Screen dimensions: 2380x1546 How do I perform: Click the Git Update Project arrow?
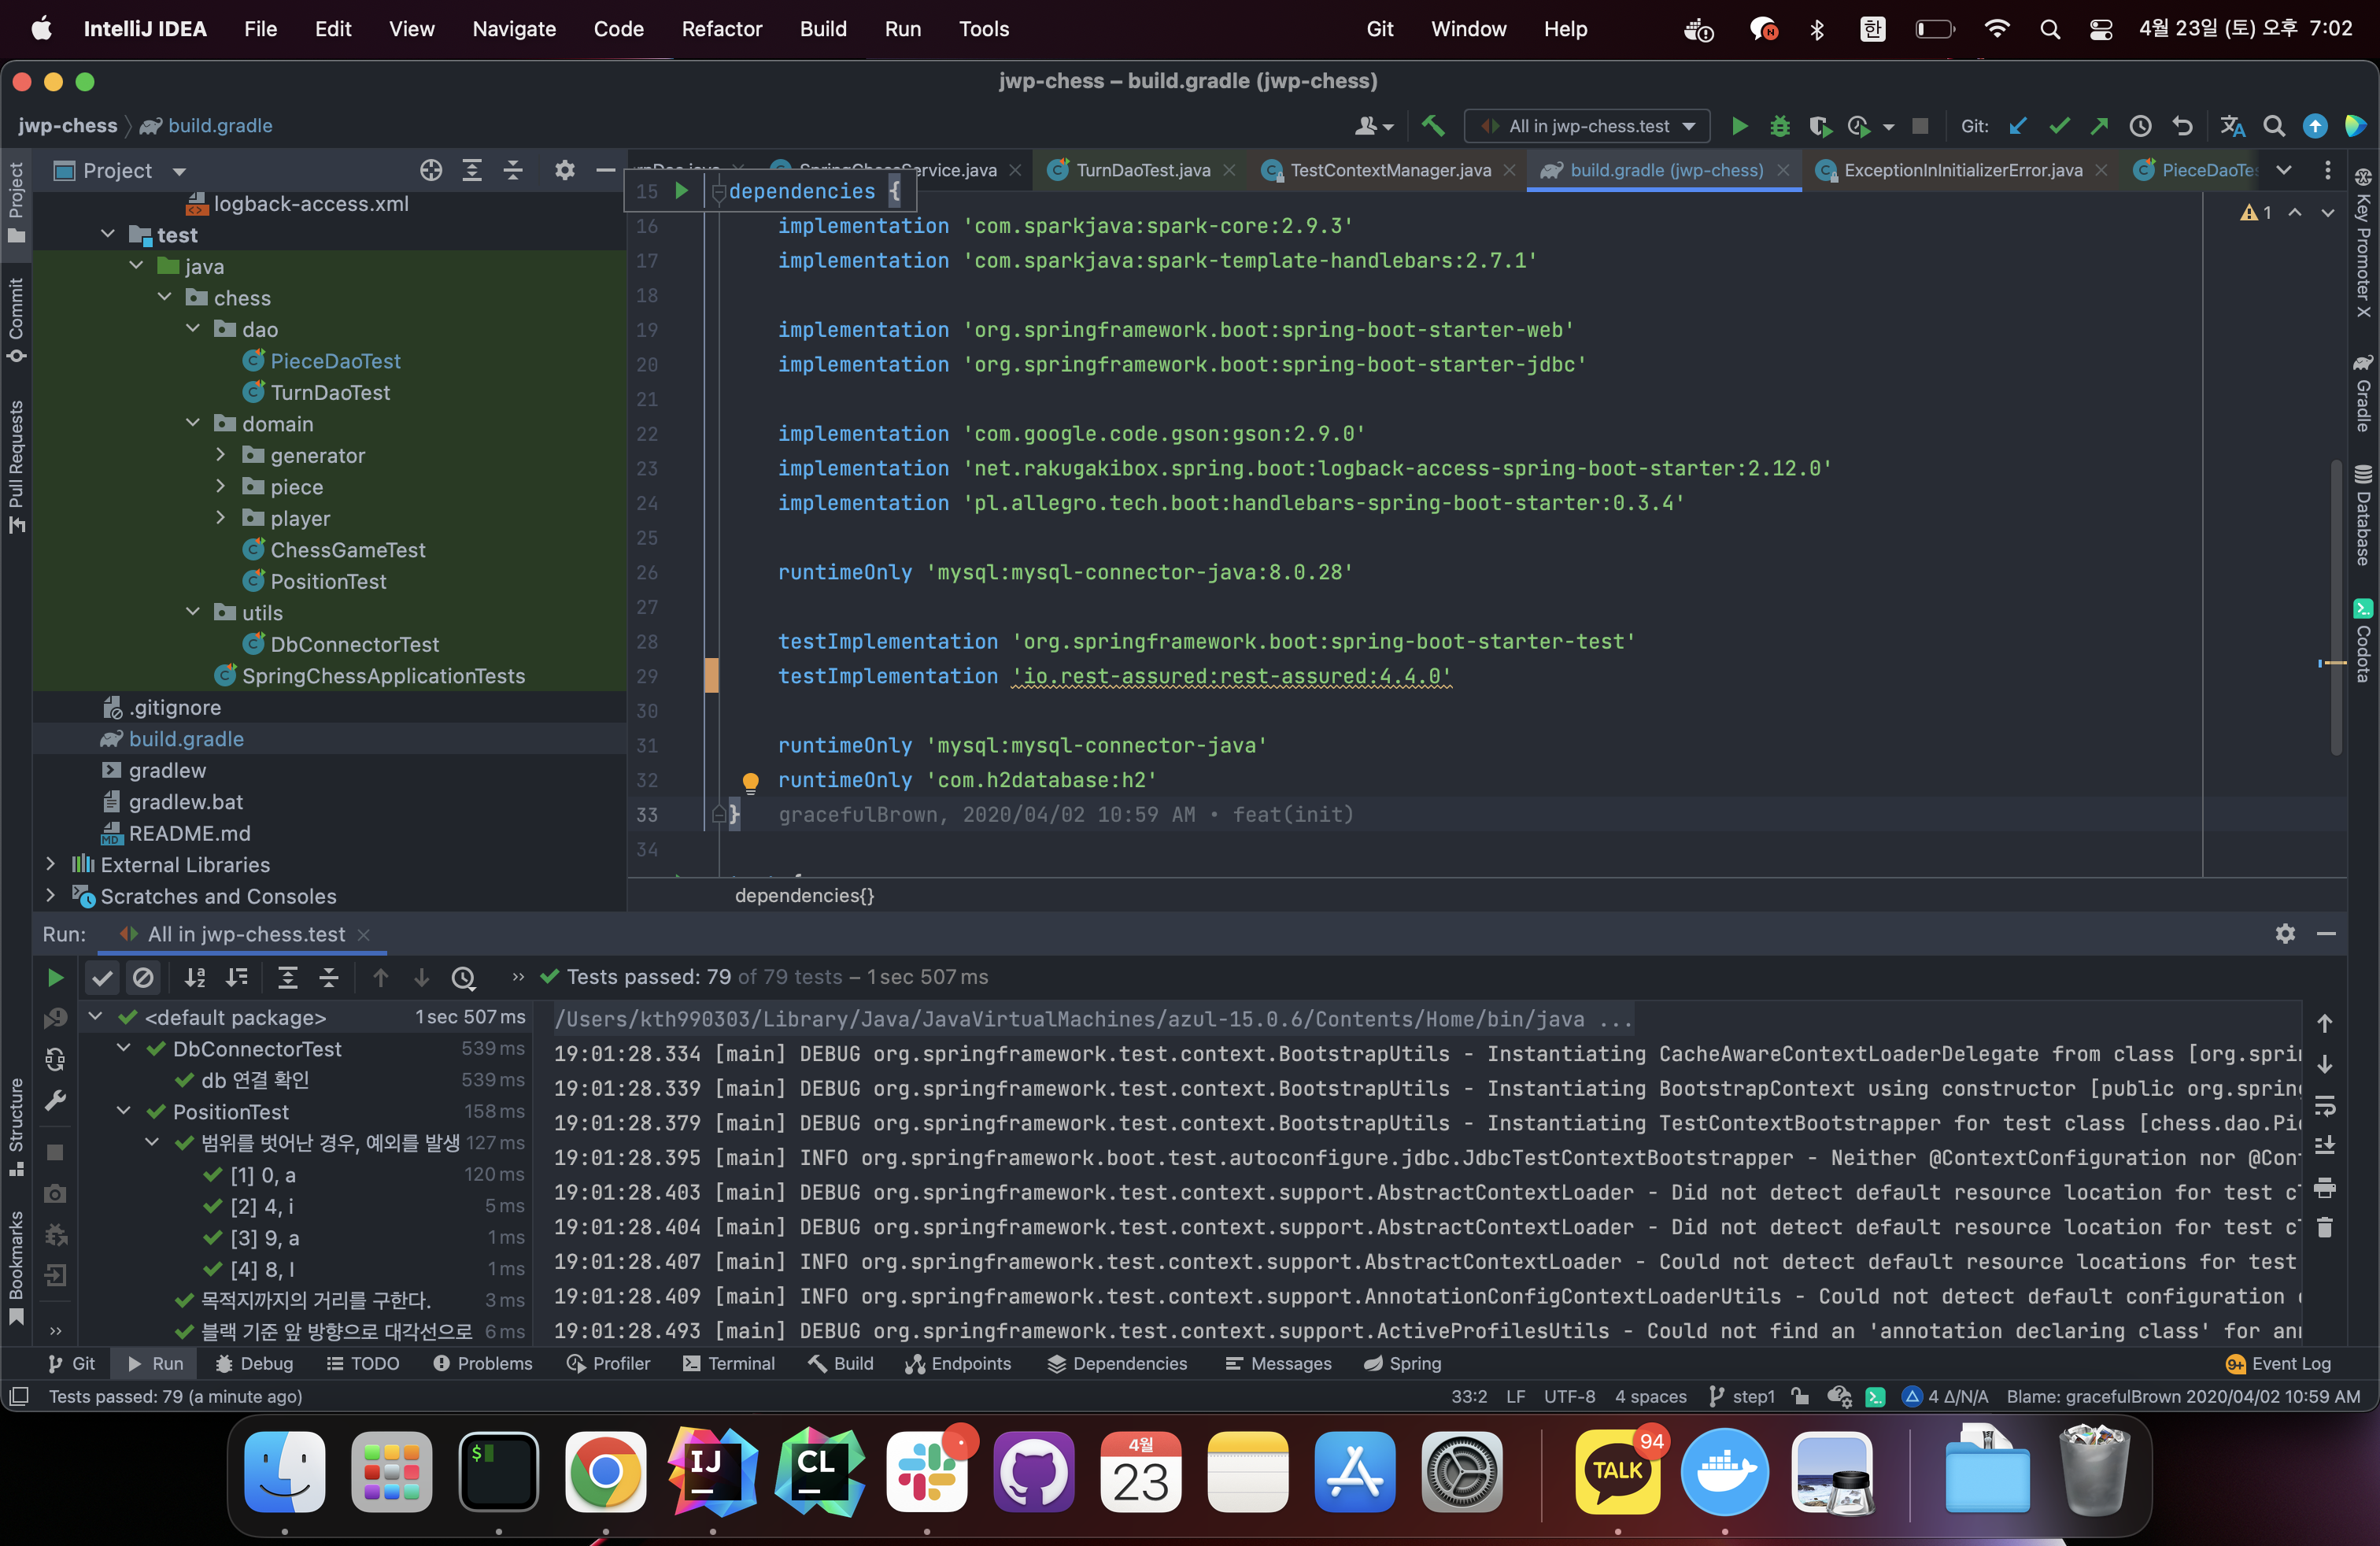pyautogui.click(x=2018, y=126)
